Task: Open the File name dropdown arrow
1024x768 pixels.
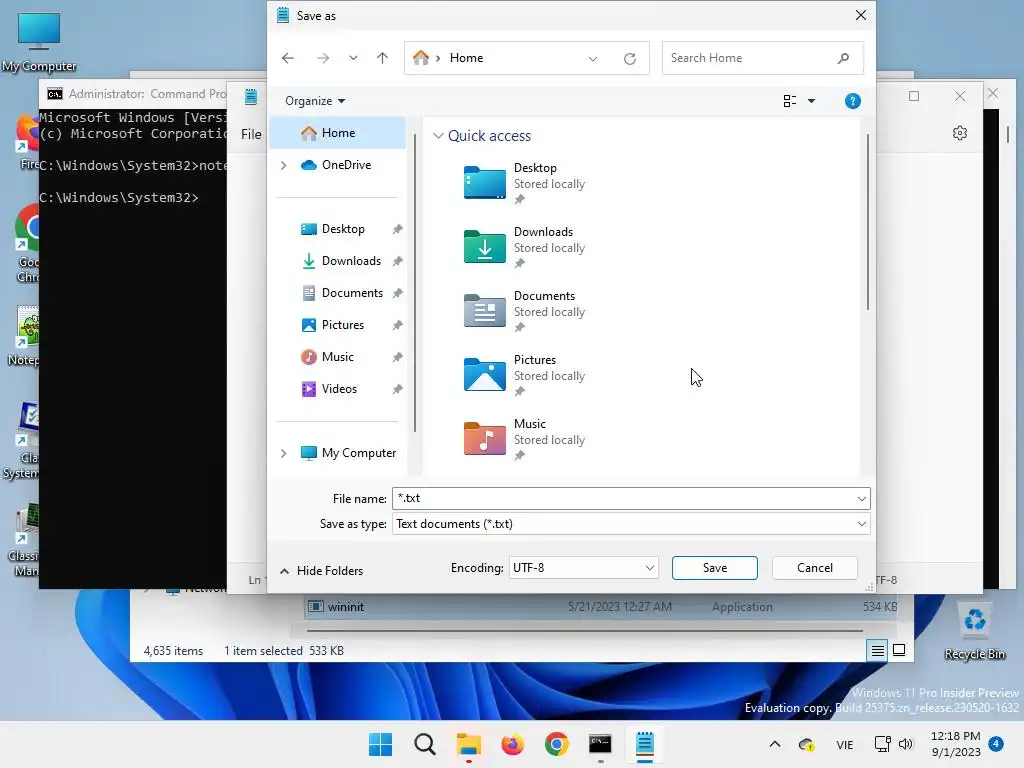Action: 861,499
